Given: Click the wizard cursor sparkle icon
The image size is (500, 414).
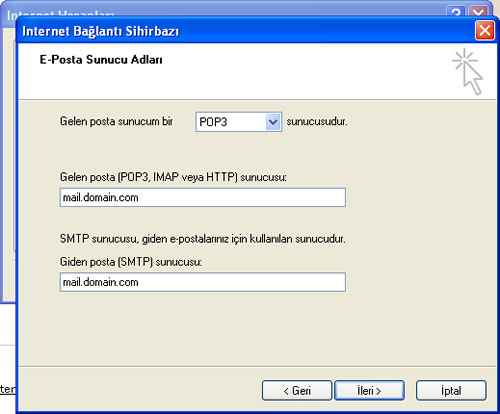Looking at the screenshot, I should (x=468, y=71).
